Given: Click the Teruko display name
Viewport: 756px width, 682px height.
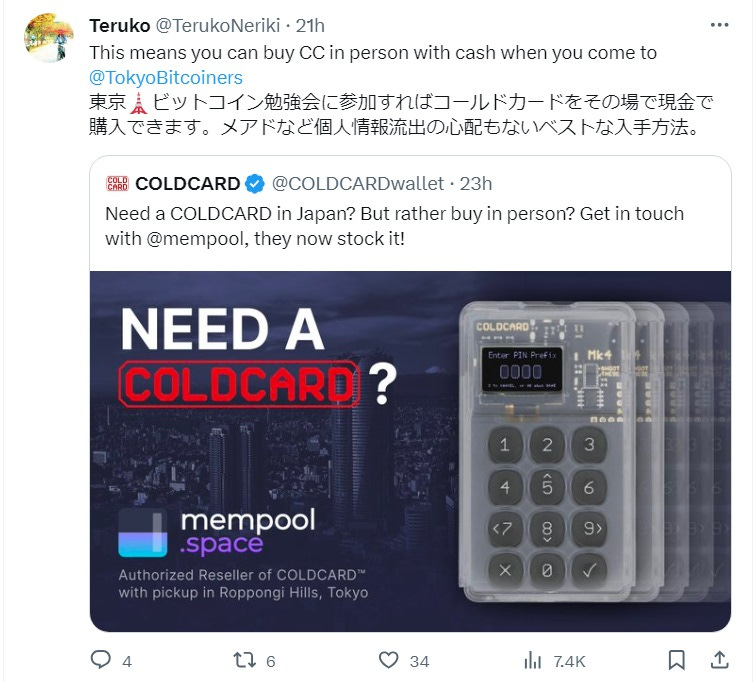Looking at the screenshot, I should (120, 26).
